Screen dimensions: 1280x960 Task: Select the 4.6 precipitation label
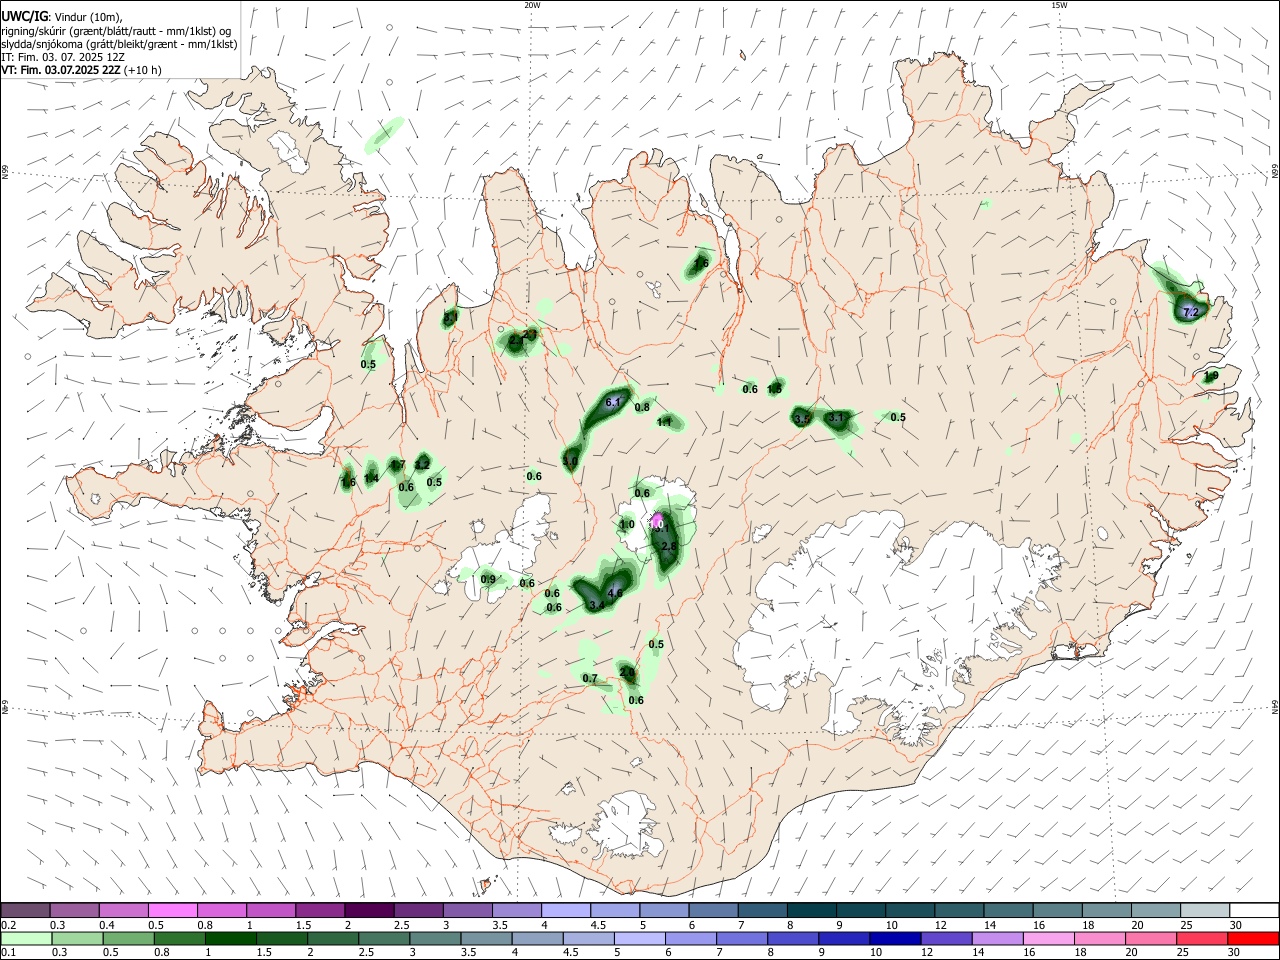(615, 593)
